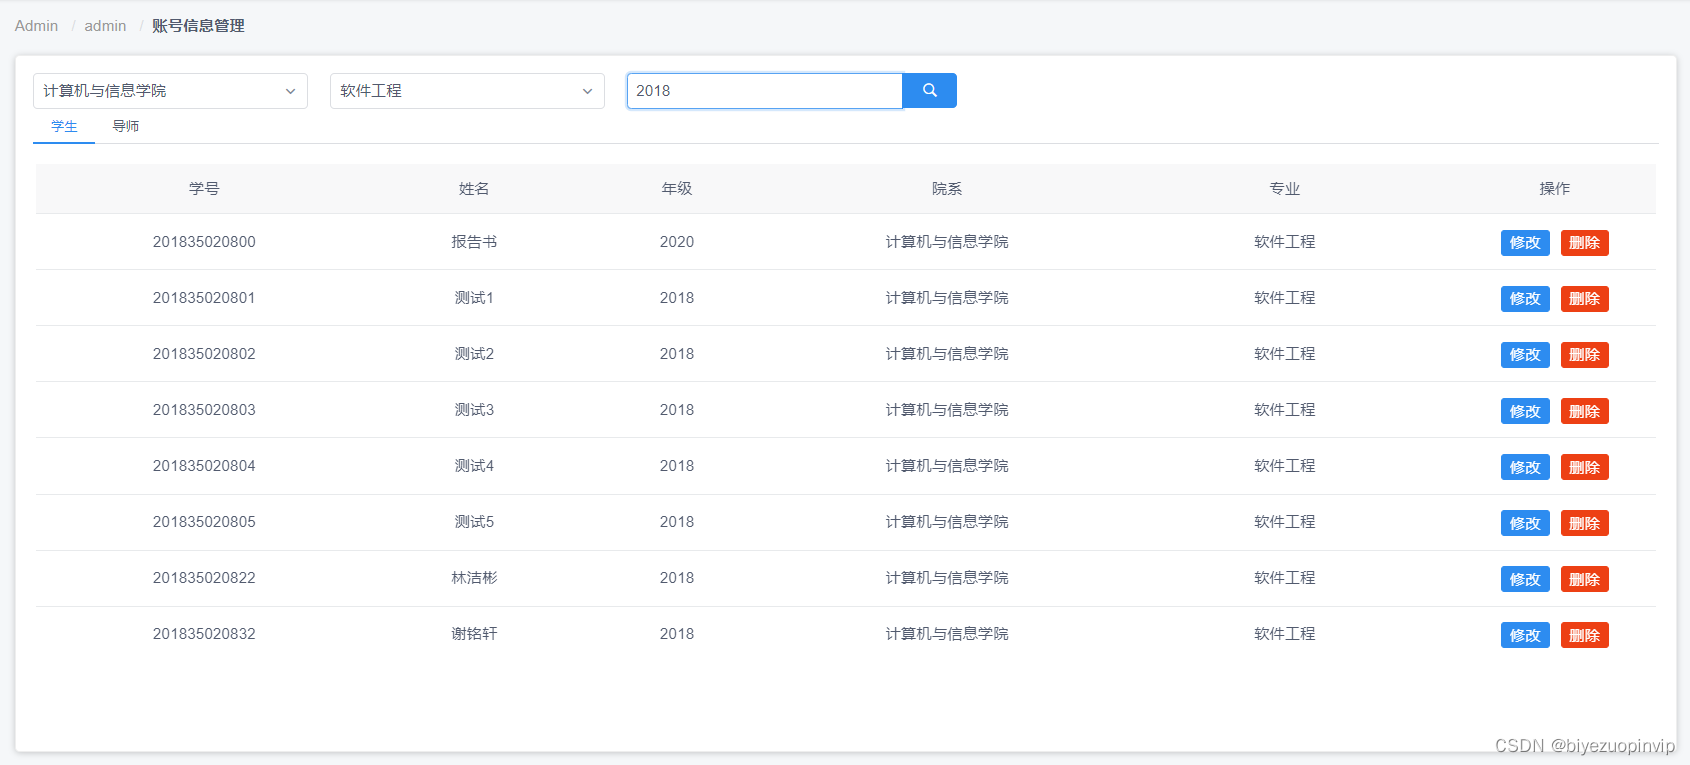The image size is (1690, 765).
Task: Click 删除 in the 测试2 row
Action: [x=1584, y=355]
